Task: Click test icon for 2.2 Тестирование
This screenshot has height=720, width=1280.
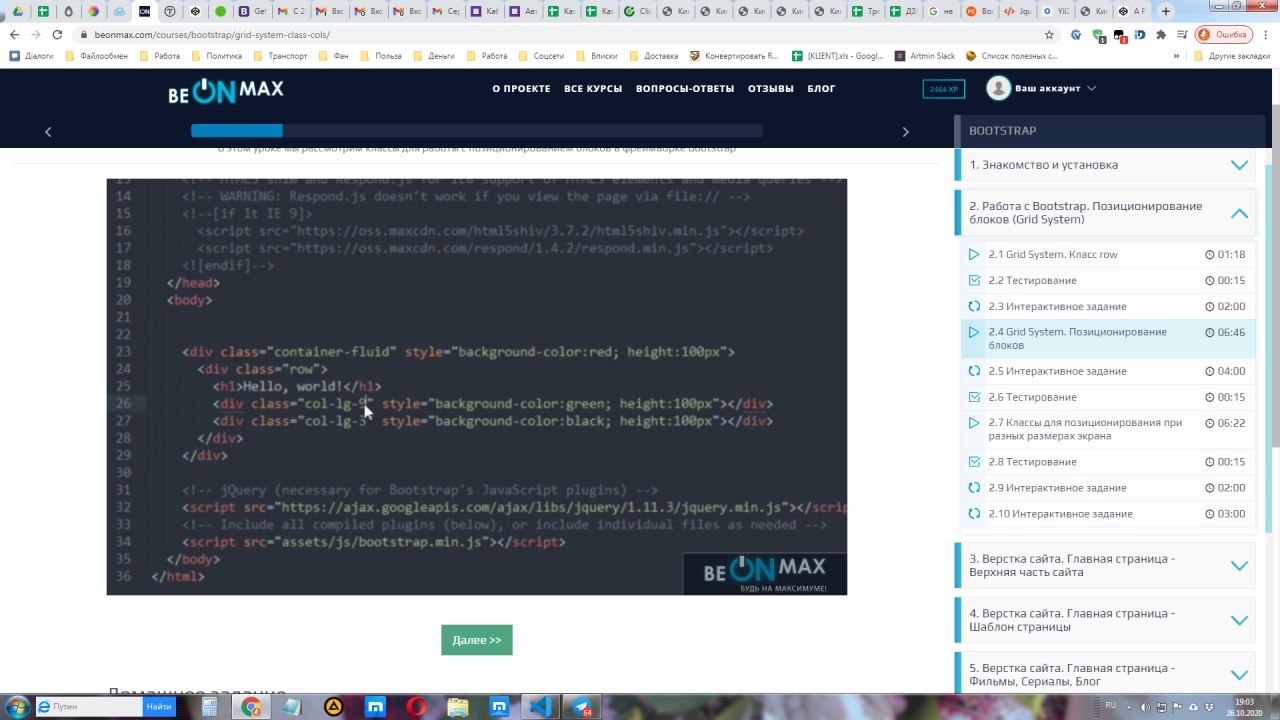Action: click(x=974, y=280)
